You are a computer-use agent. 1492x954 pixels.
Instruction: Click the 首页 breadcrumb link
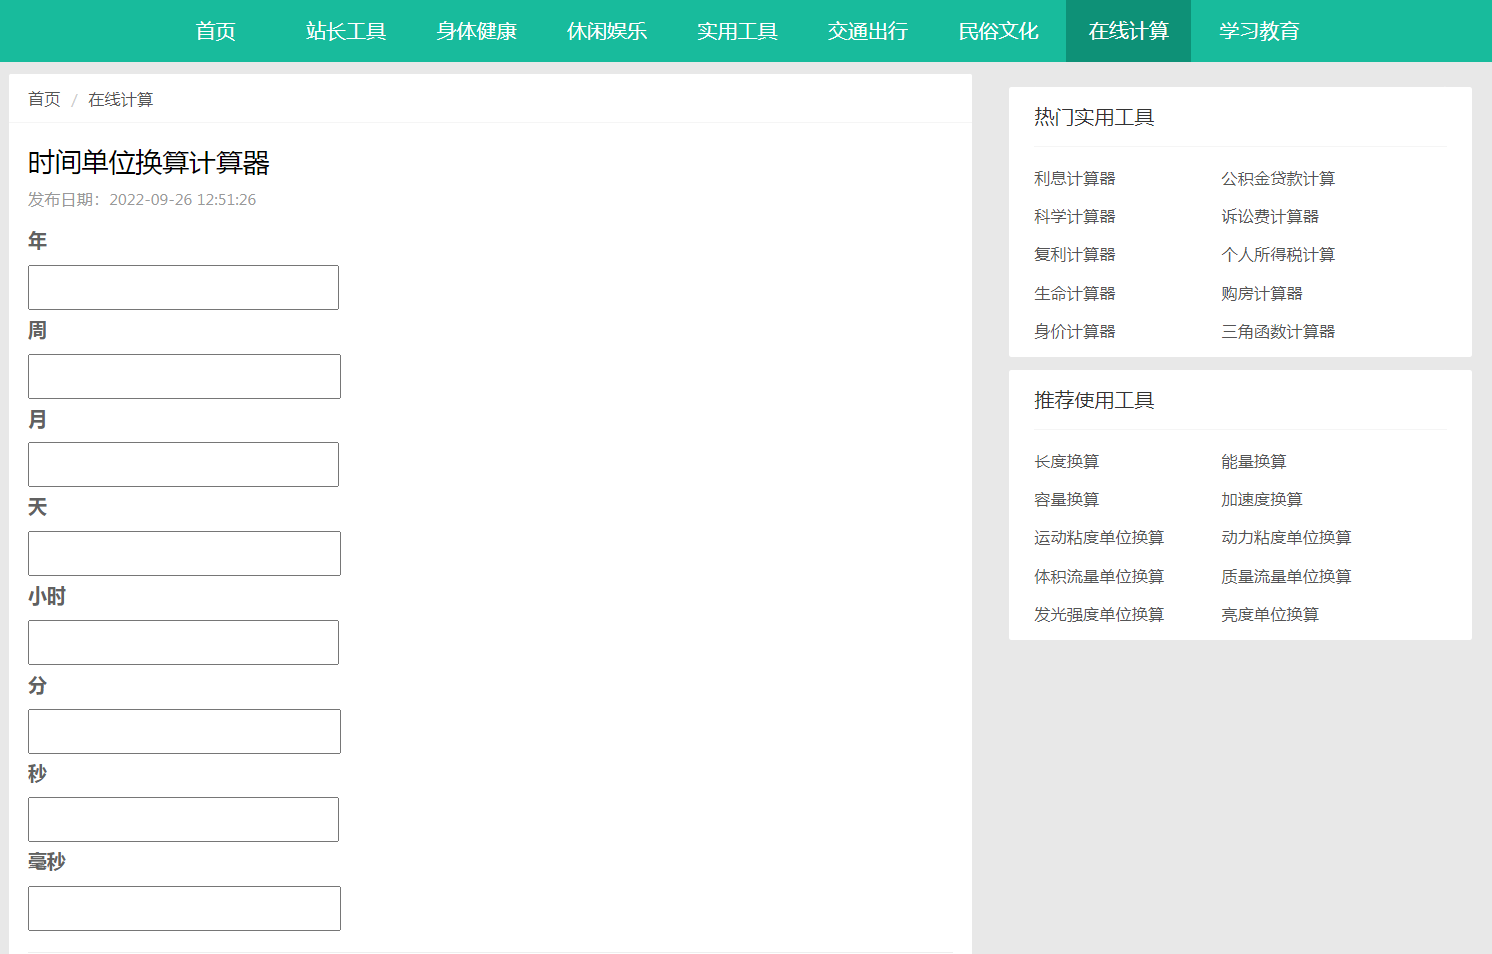pos(44,99)
